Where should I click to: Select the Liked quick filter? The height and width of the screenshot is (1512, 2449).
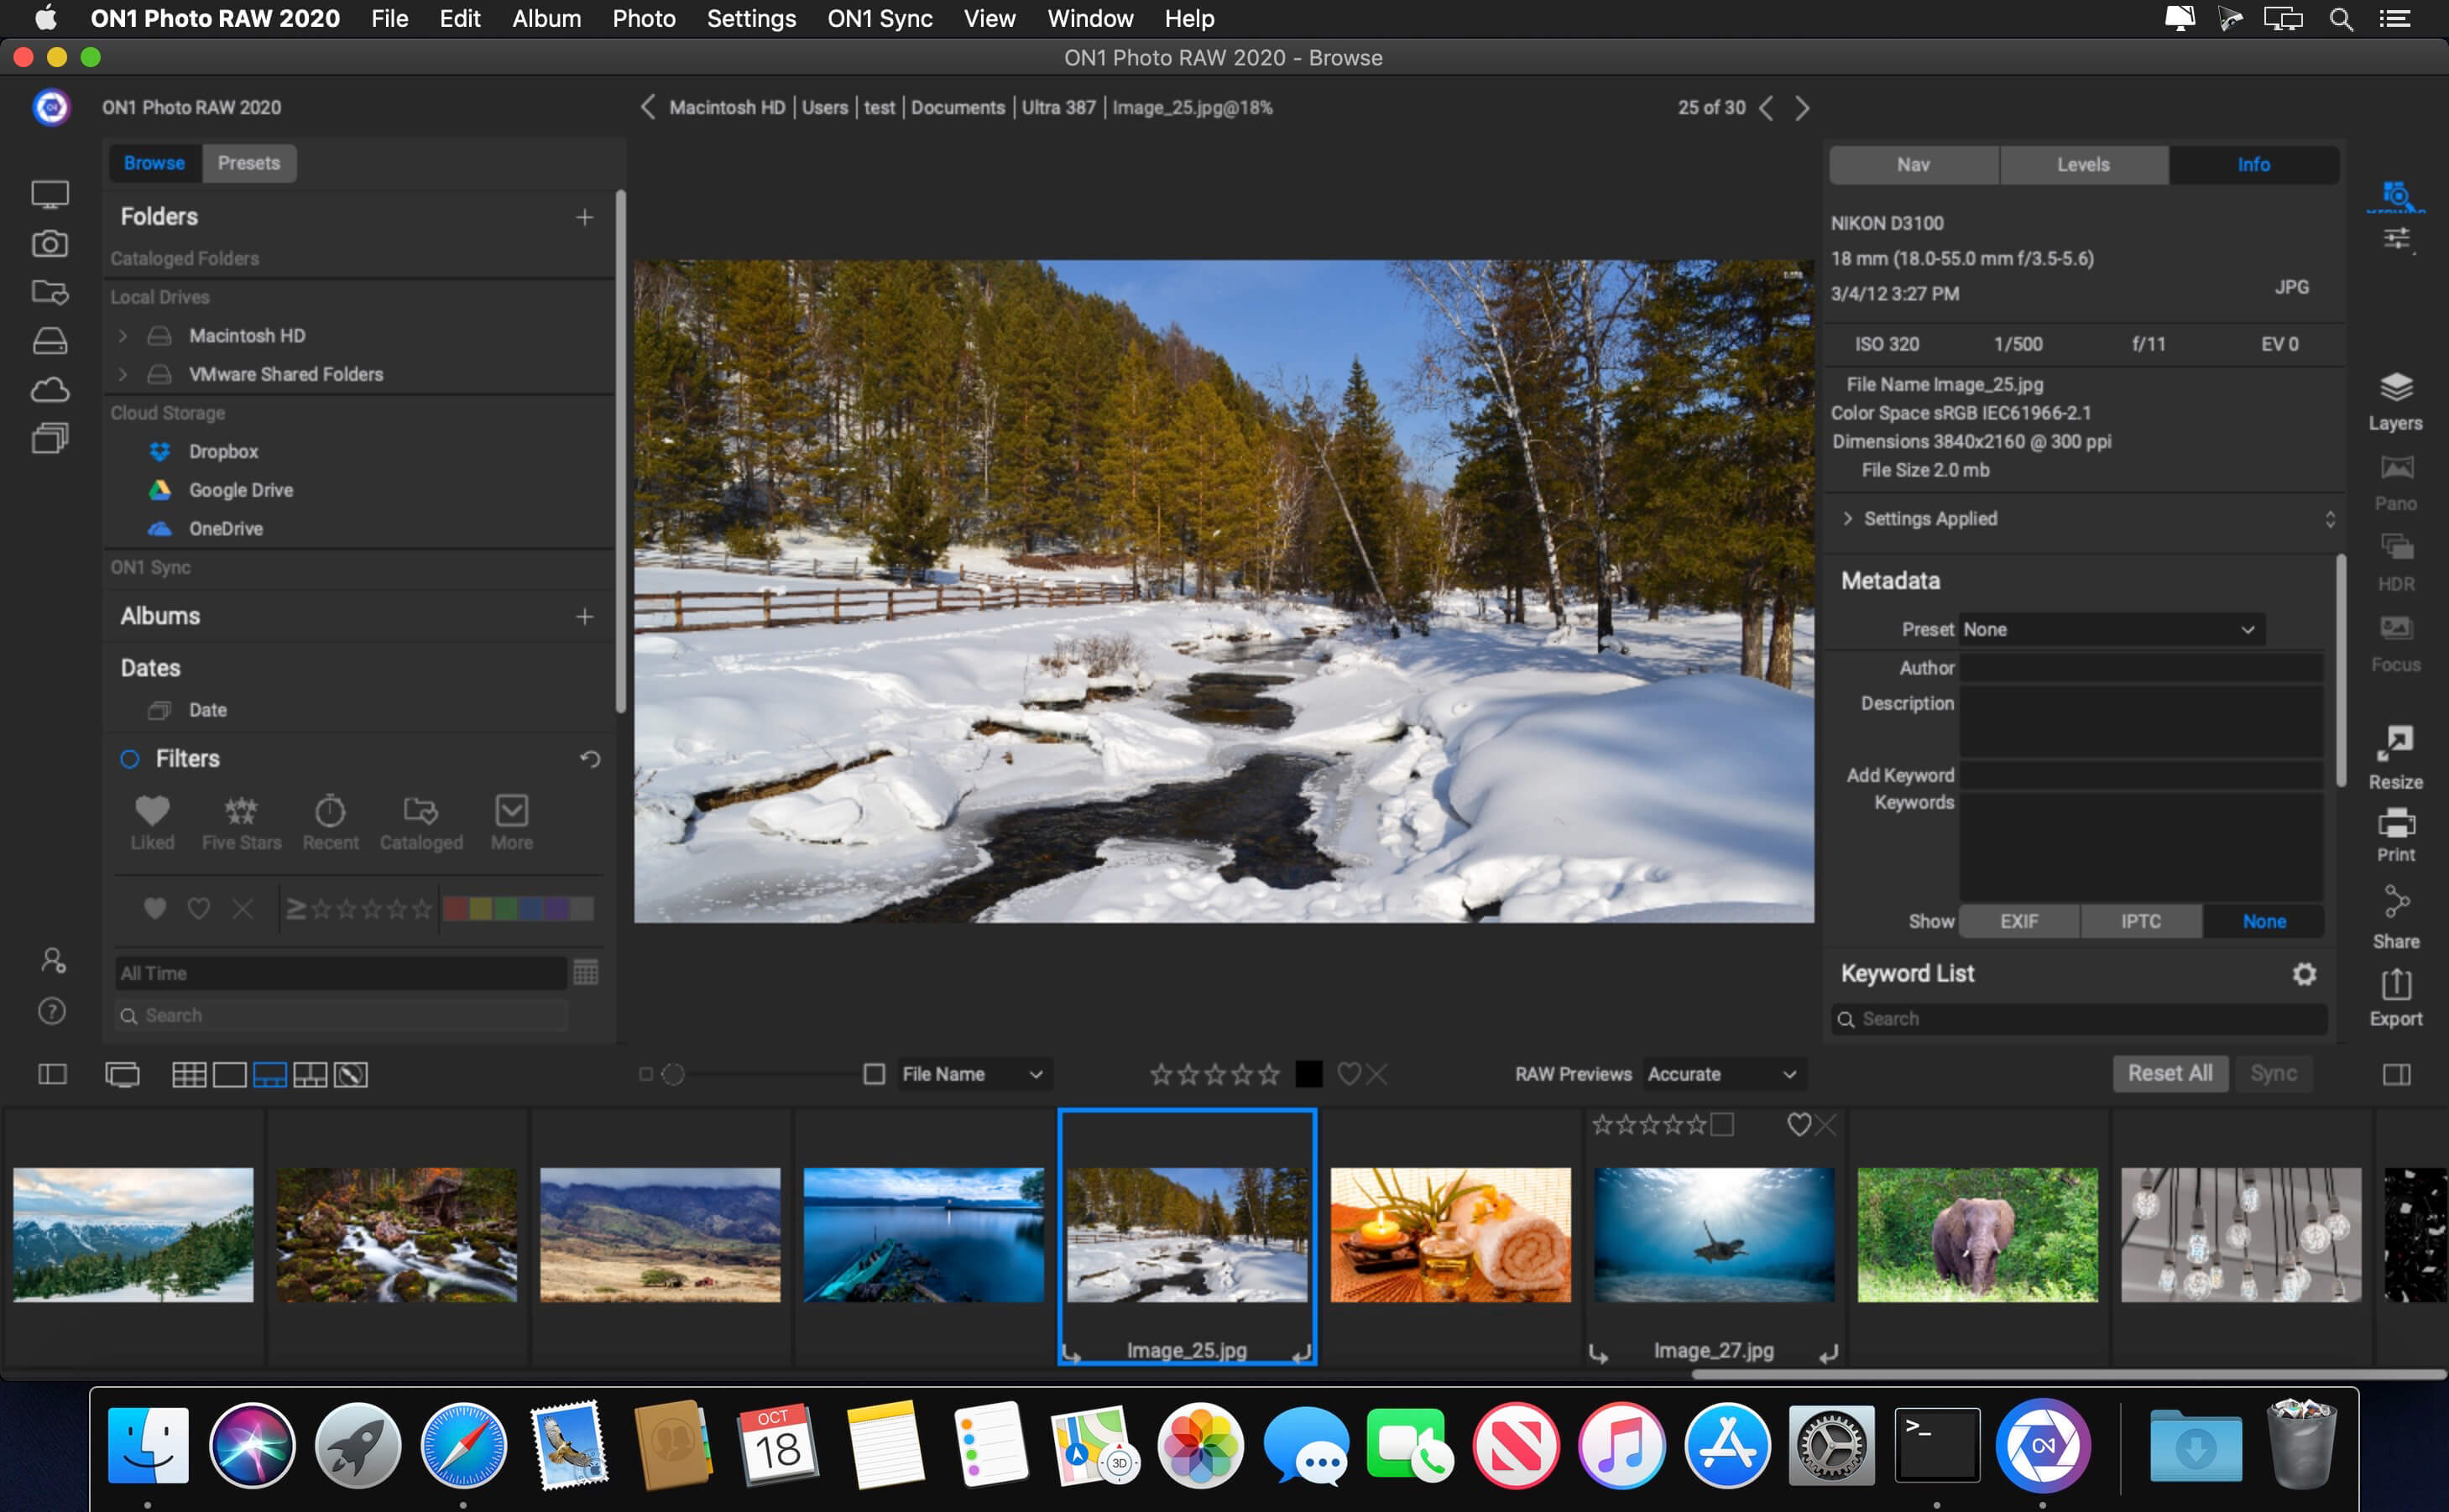152,822
